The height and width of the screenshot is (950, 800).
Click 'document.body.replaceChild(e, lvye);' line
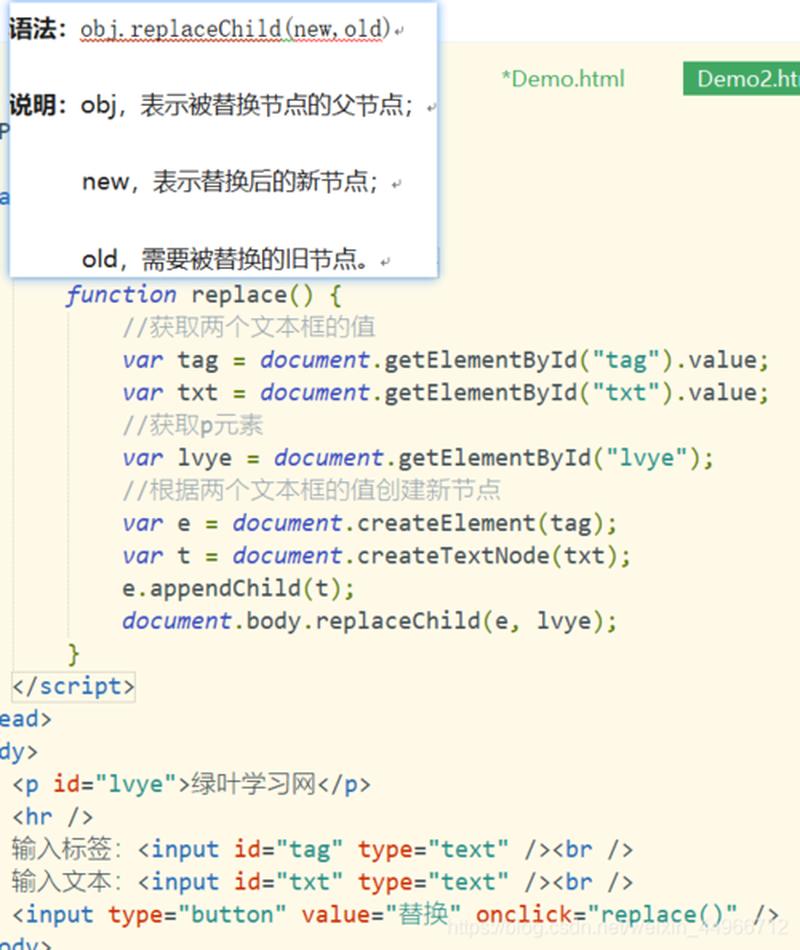point(369,622)
